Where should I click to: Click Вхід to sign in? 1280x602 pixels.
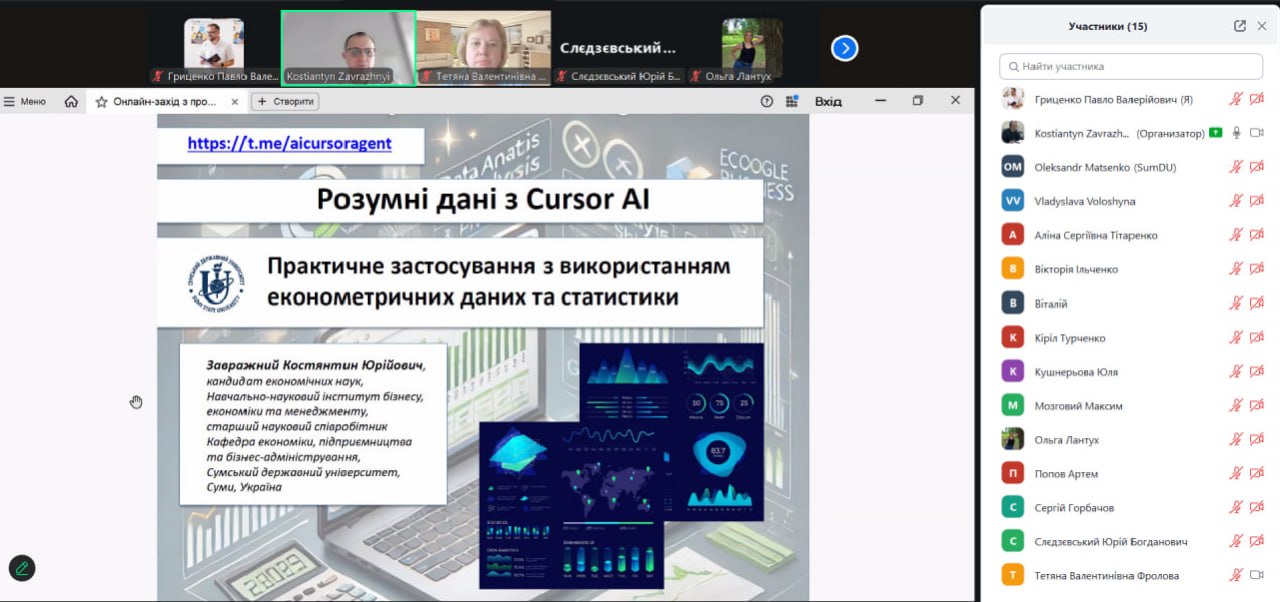tap(828, 101)
